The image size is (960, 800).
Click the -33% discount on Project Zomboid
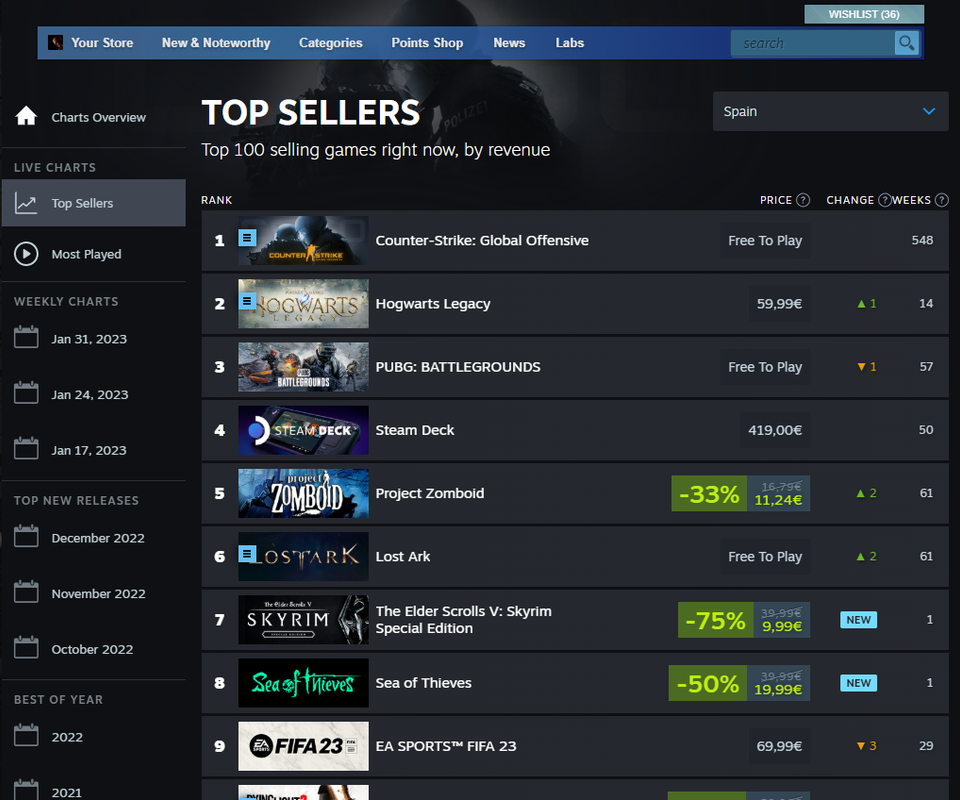[709, 493]
